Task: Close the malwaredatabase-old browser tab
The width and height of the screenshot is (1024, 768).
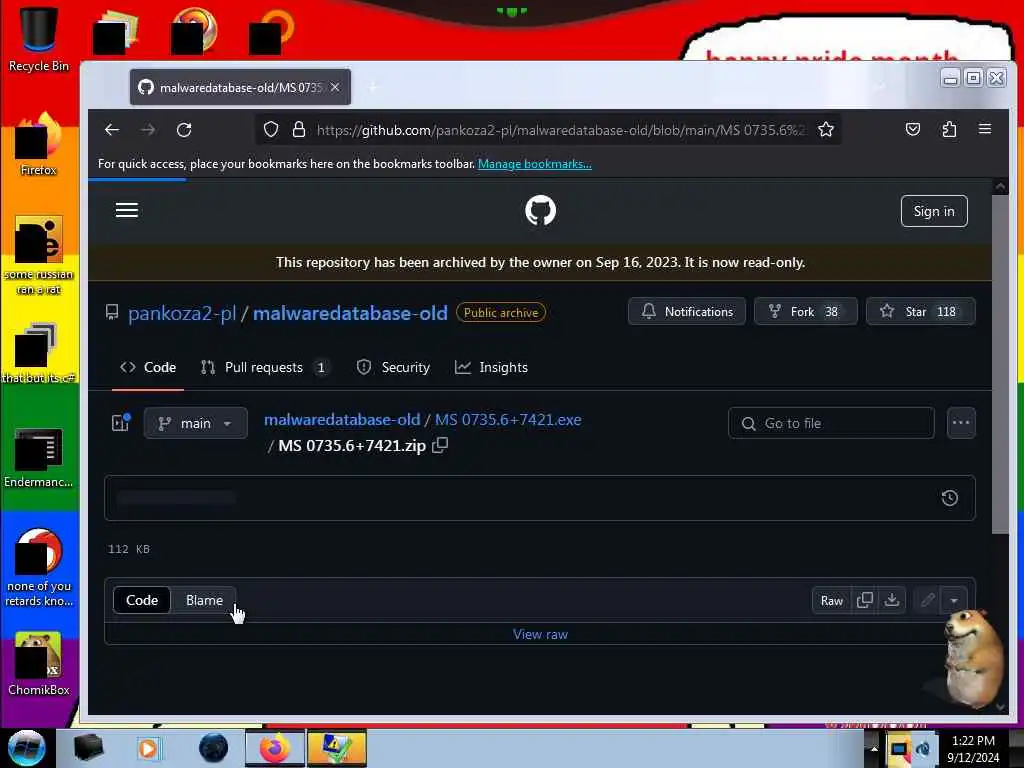Action: point(335,87)
